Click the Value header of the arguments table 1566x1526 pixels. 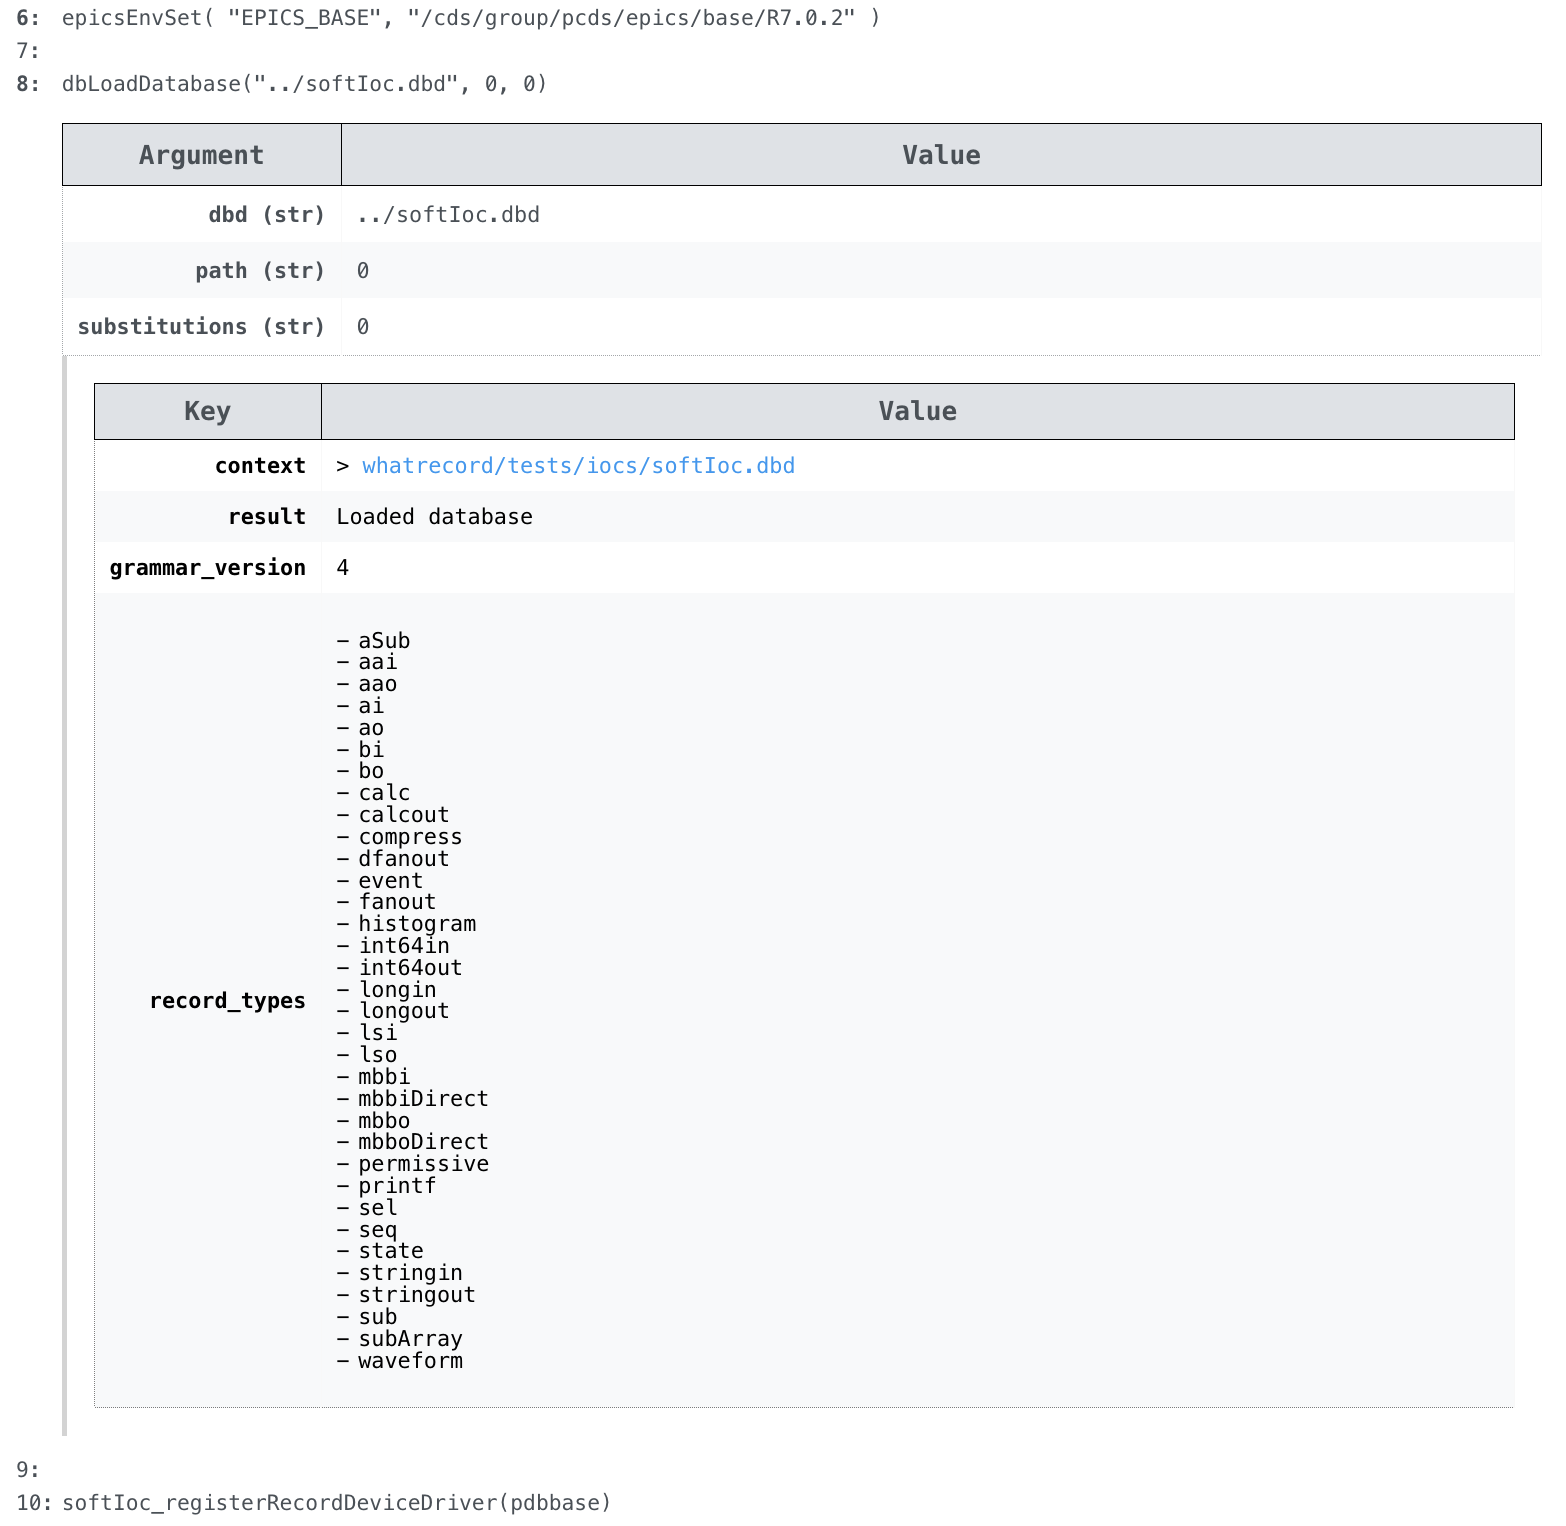pos(940,154)
